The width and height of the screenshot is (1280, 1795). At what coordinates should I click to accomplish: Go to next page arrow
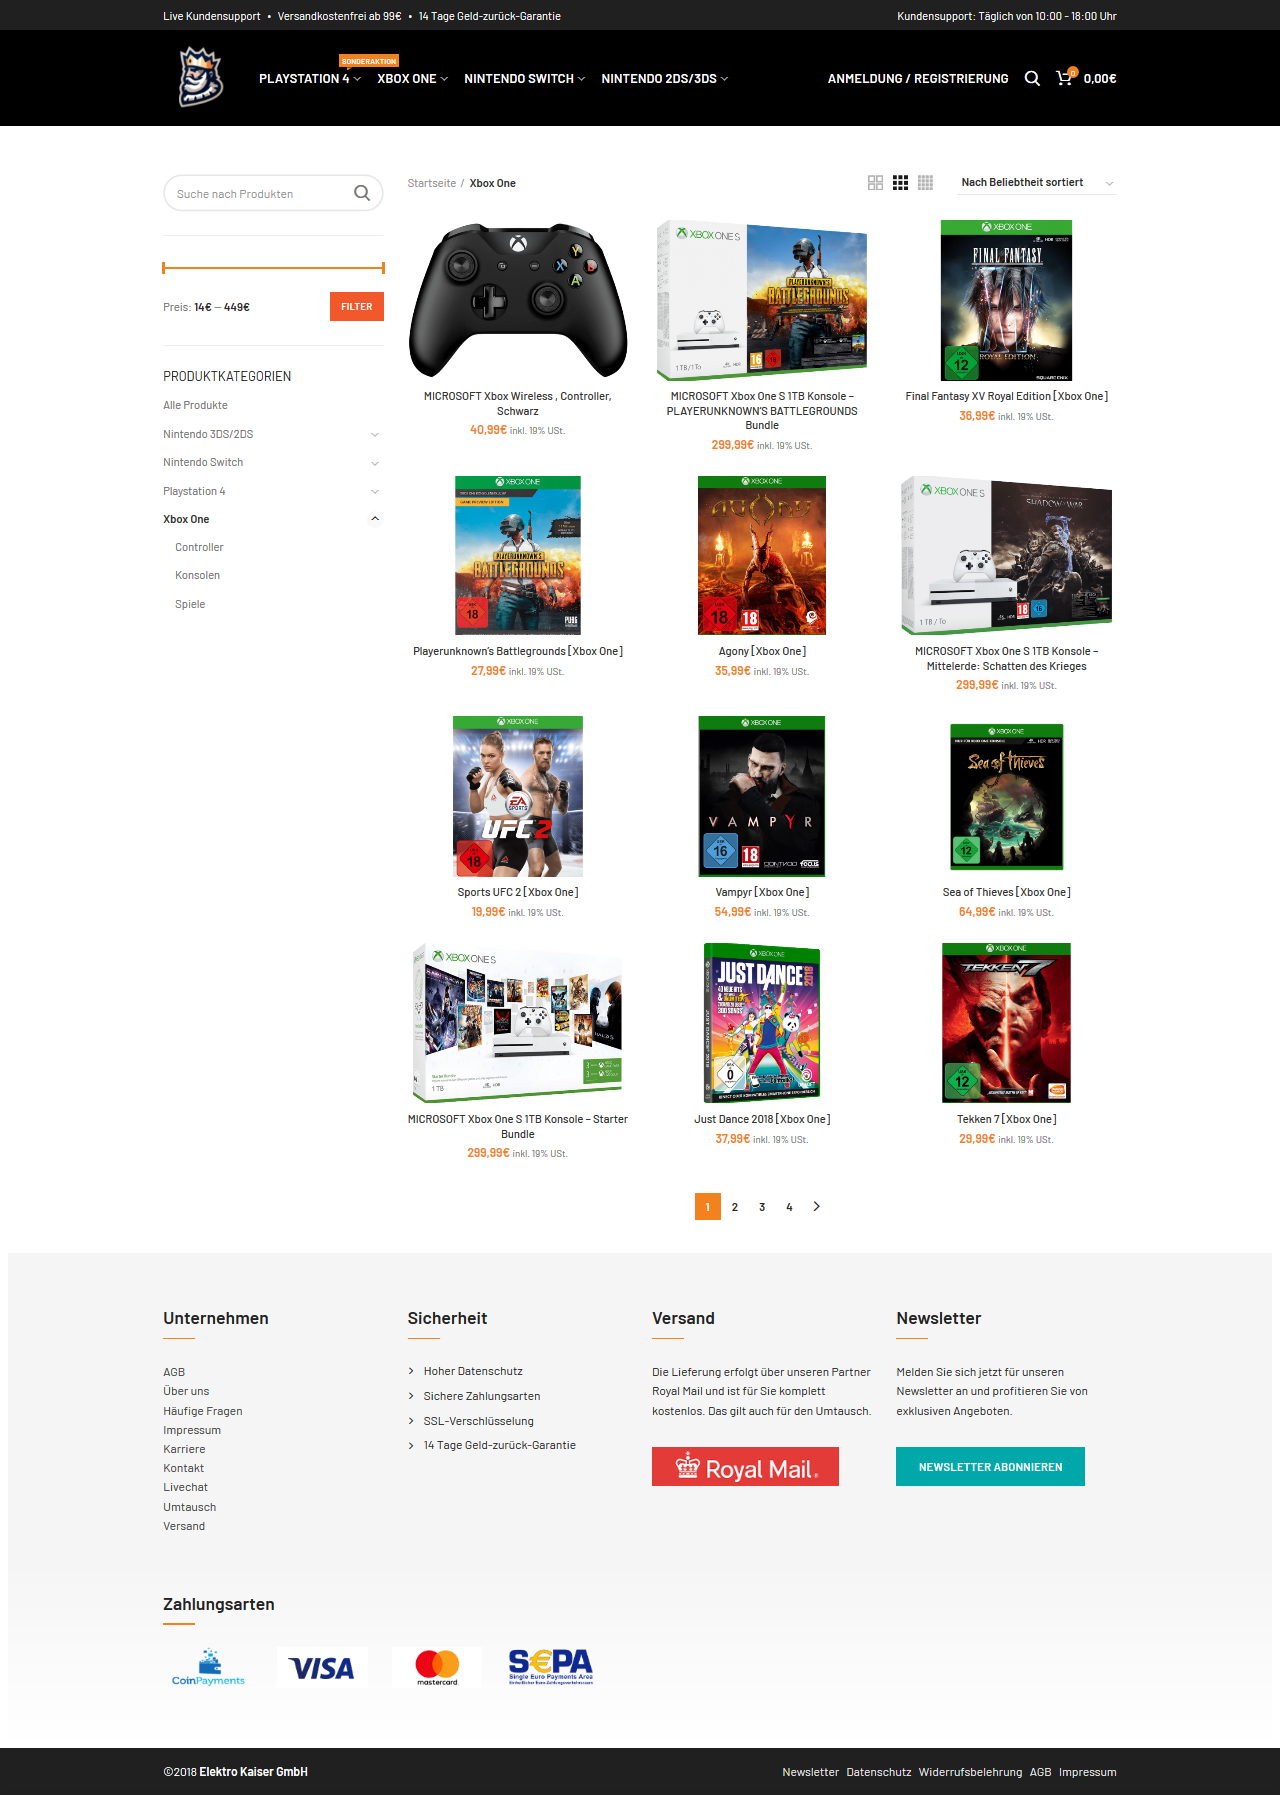click(817, 1207)
